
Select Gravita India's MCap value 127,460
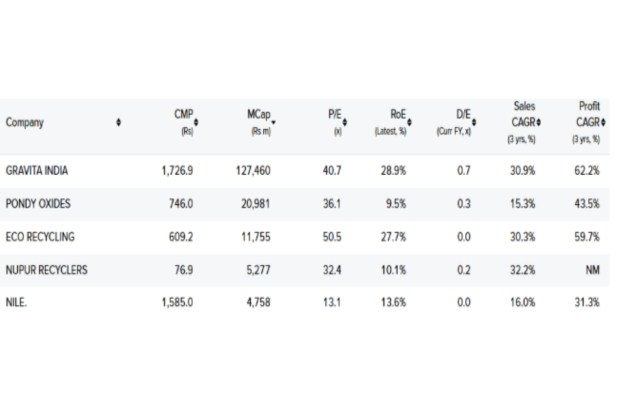pos(250,171)
